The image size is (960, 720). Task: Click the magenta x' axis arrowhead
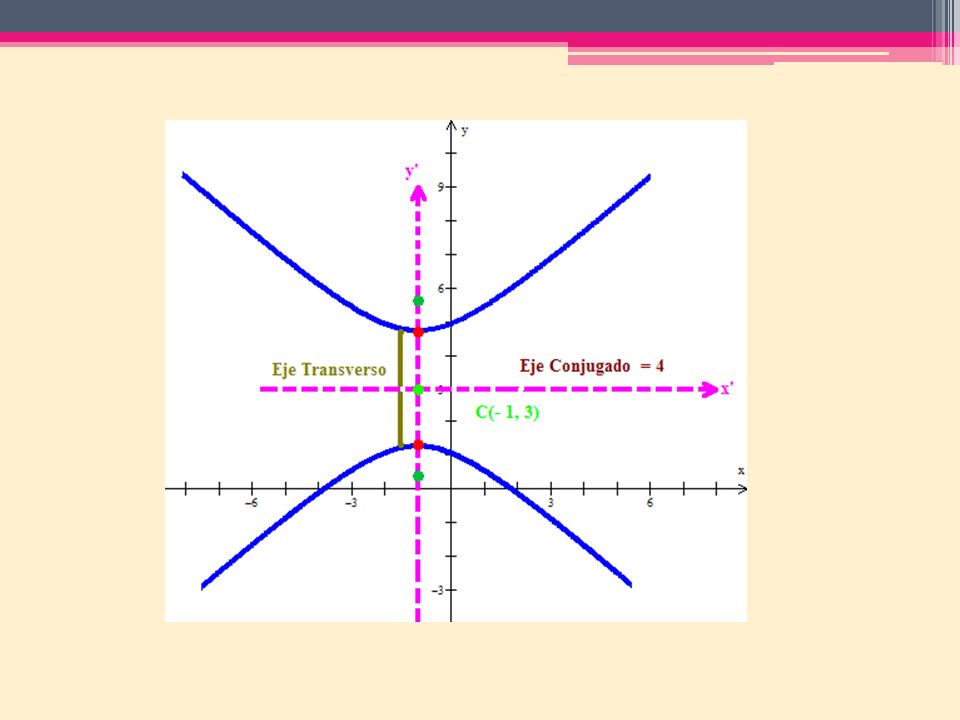[709, 389]
